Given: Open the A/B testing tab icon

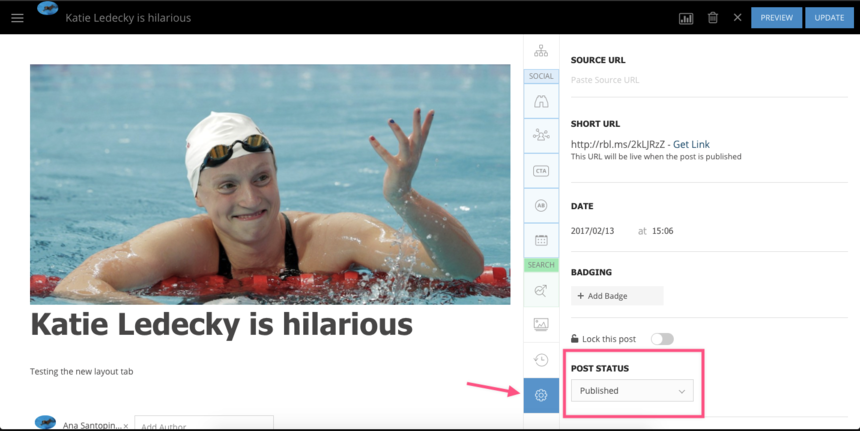Looking at the screenshot, I should (541, 205).
